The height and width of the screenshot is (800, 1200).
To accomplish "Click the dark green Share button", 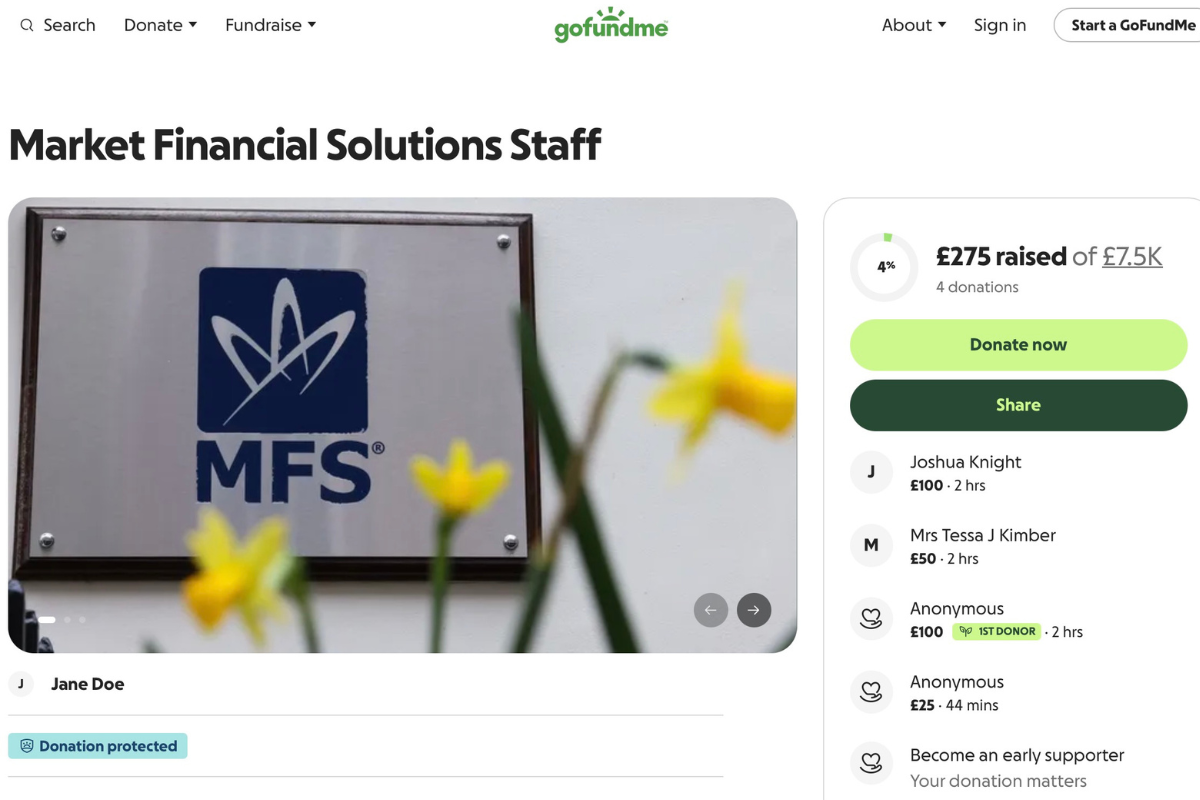I will tap(1018, 405).
